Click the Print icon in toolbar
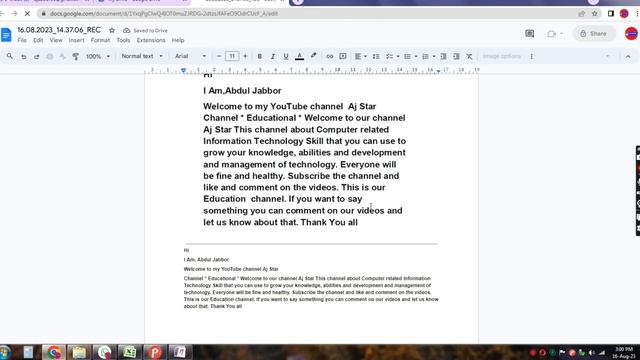The height and width of the screenshot is (360, 640). pyautogui.click(x=50, y=56)
